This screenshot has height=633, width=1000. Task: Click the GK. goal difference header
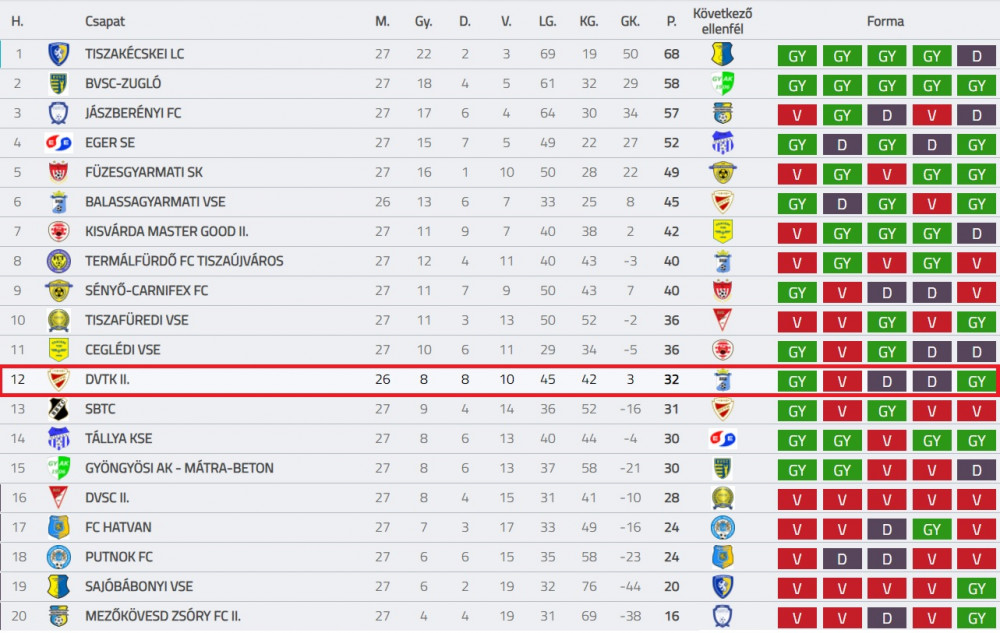[630, 21]
